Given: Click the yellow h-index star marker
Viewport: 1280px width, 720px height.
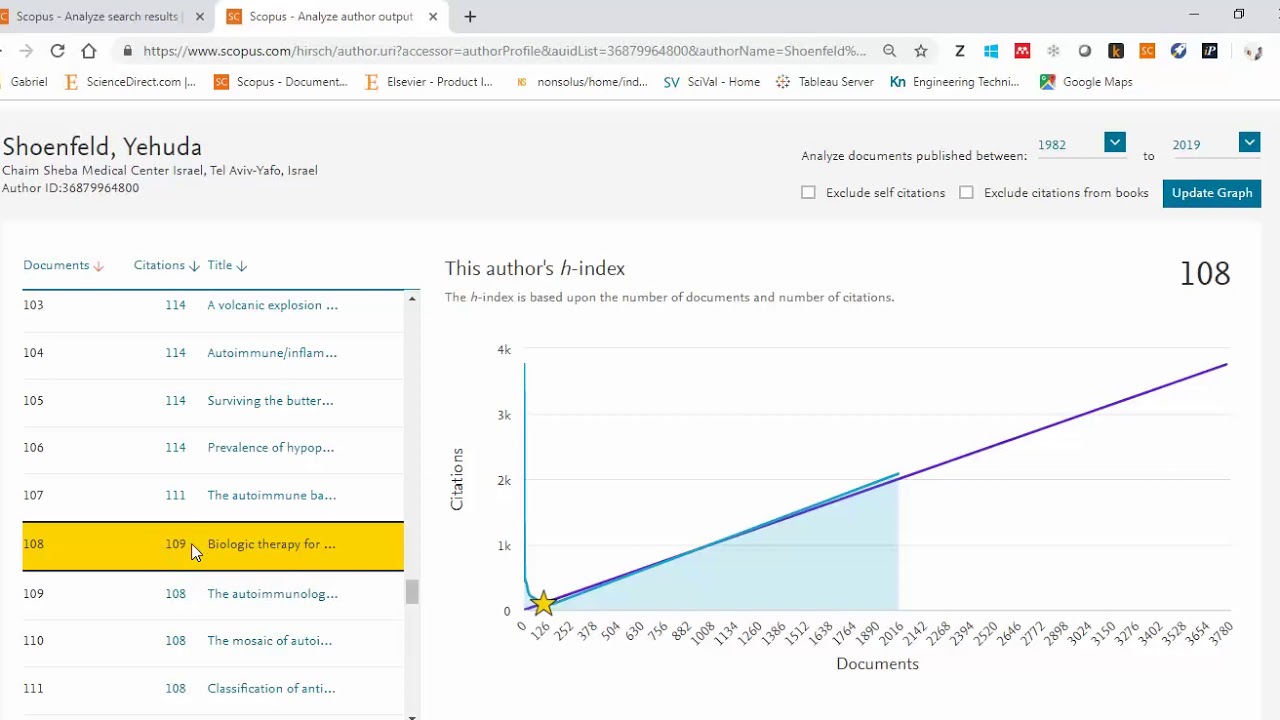Looking at the screenshot, I should coord(542,603).
